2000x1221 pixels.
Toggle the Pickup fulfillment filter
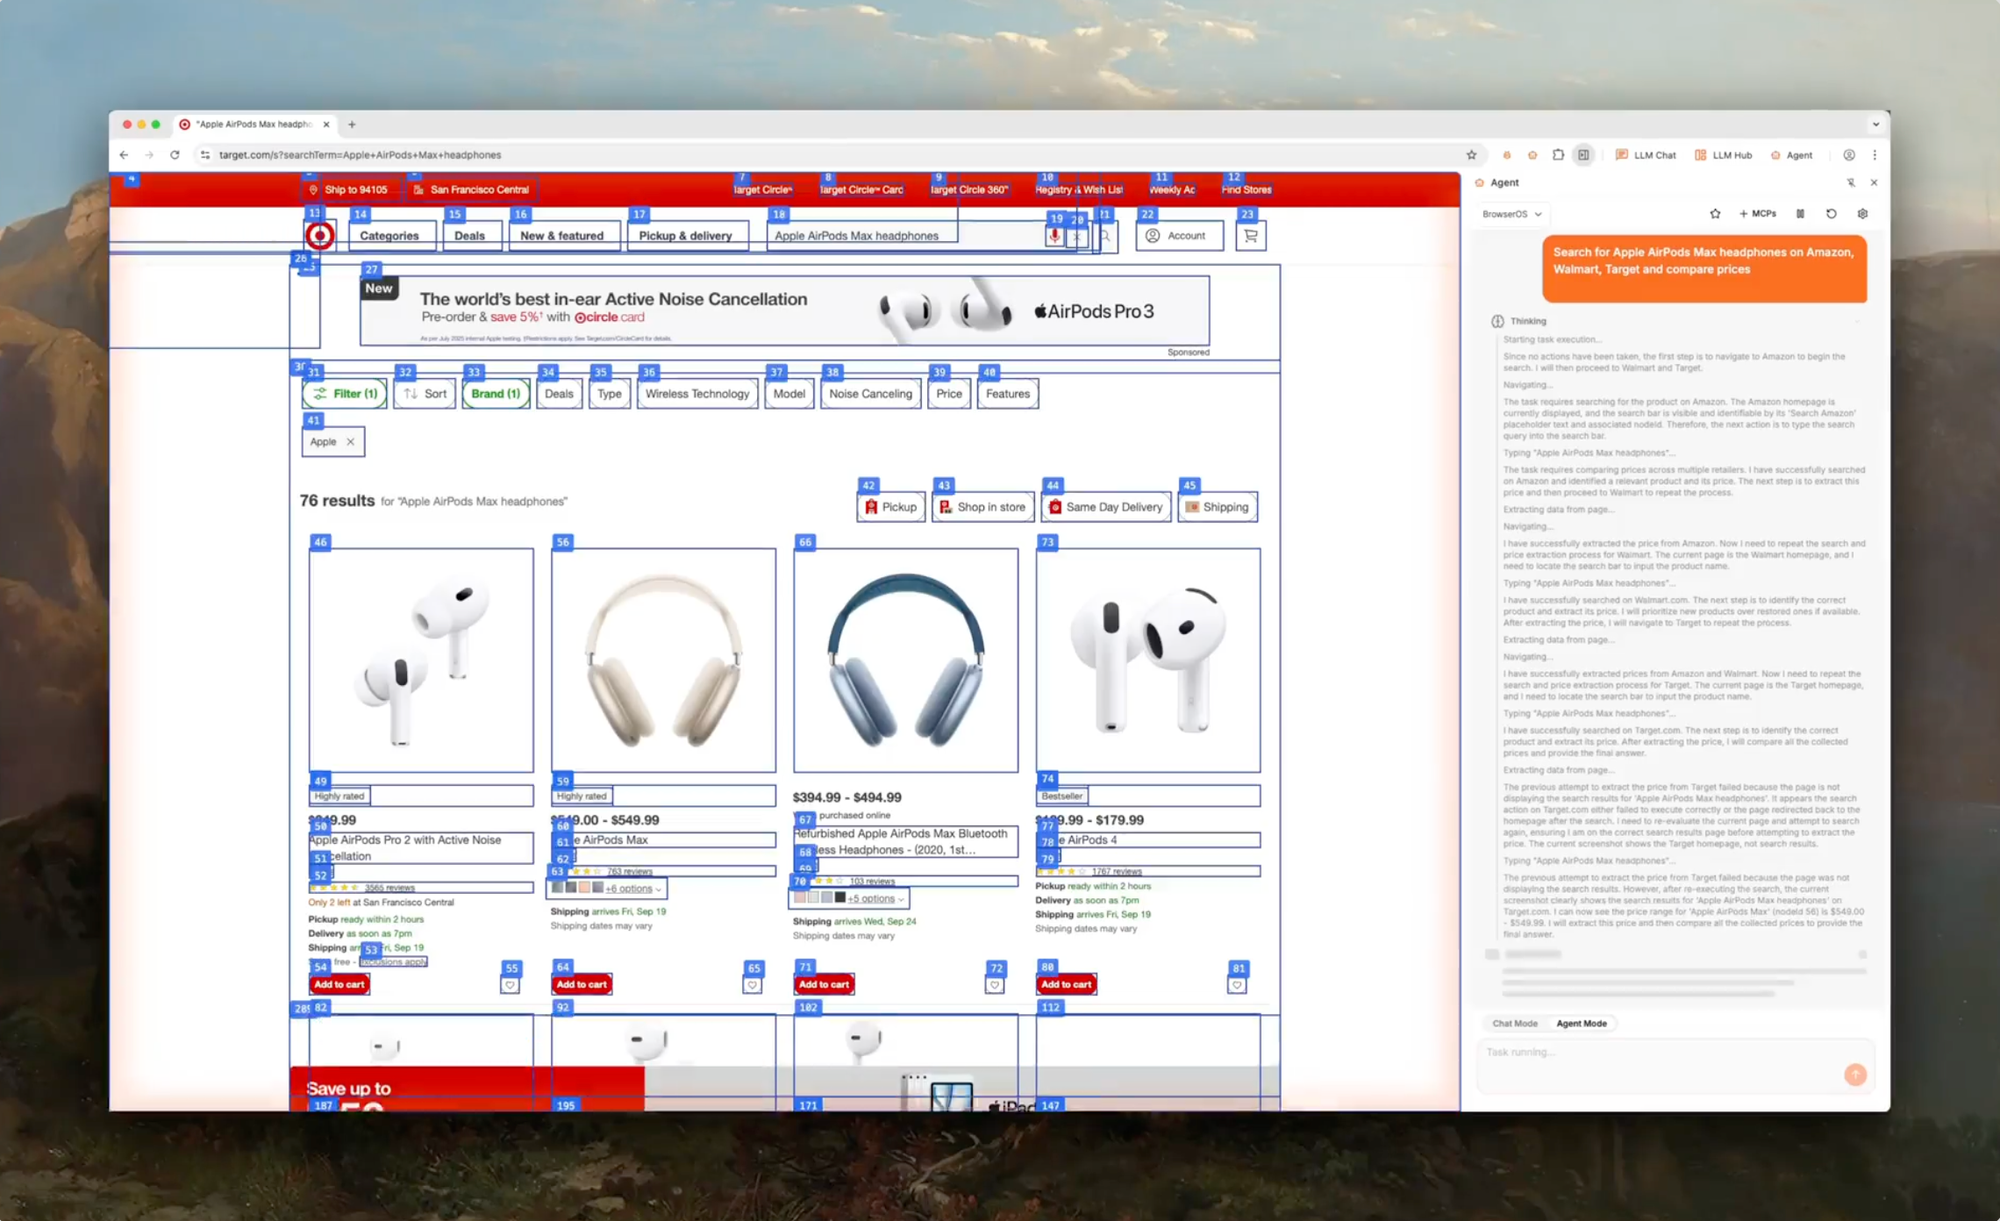890,507
